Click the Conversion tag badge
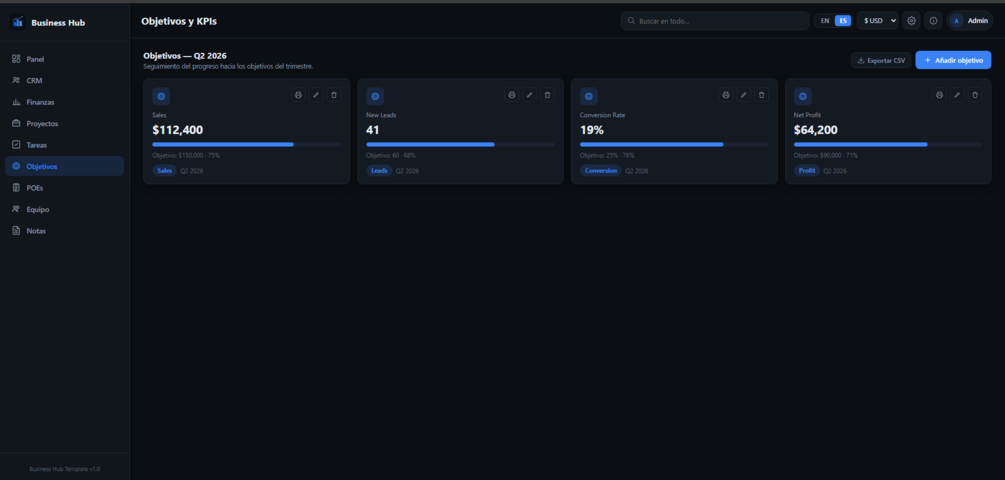1005x480 pixels. point(601,171)
